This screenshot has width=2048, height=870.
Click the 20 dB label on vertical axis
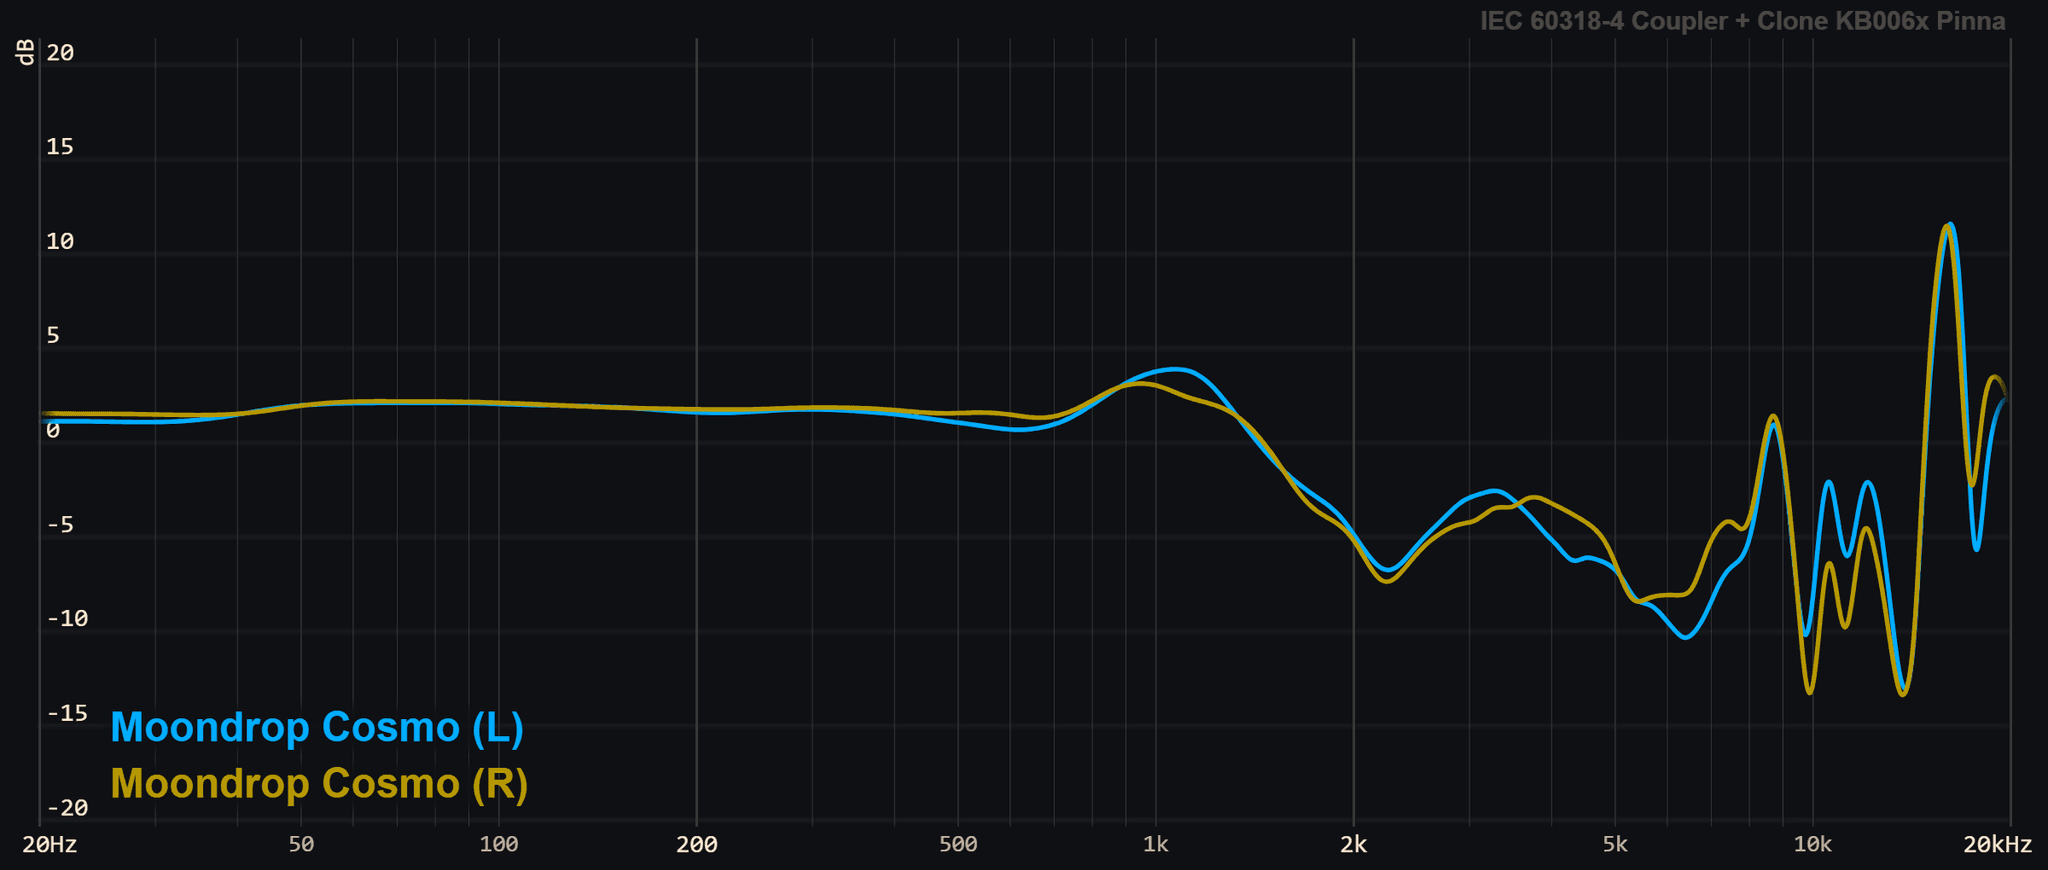coord(60,53)
